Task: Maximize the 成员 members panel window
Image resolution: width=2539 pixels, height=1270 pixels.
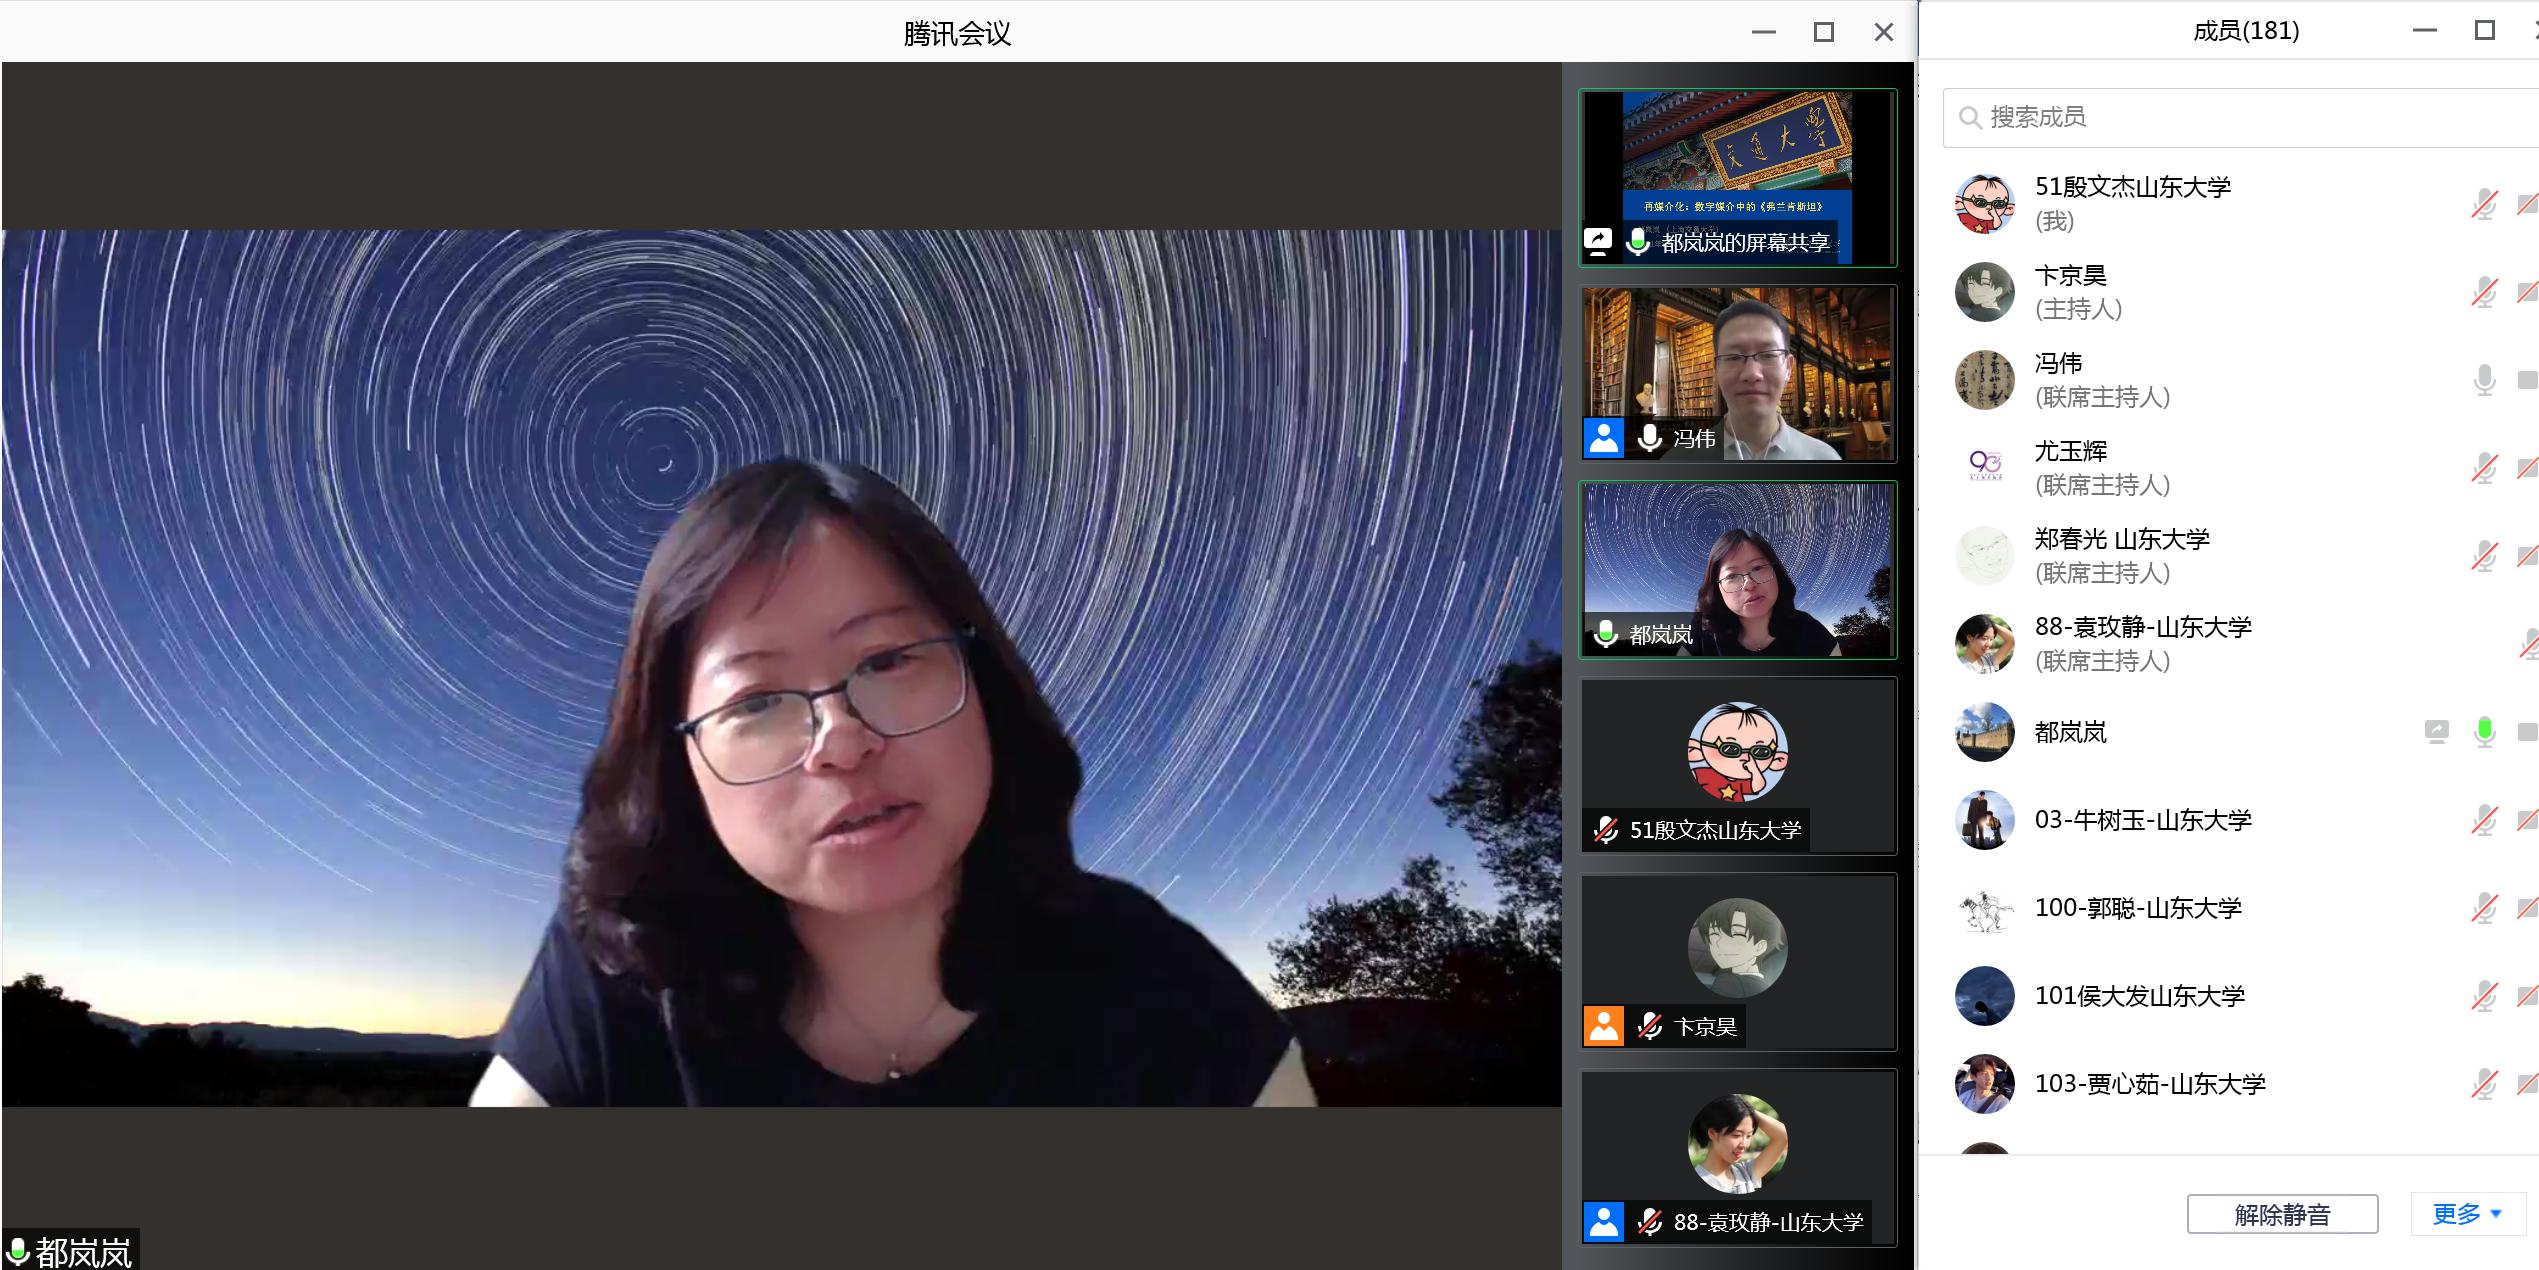Action: (2485, 31)
